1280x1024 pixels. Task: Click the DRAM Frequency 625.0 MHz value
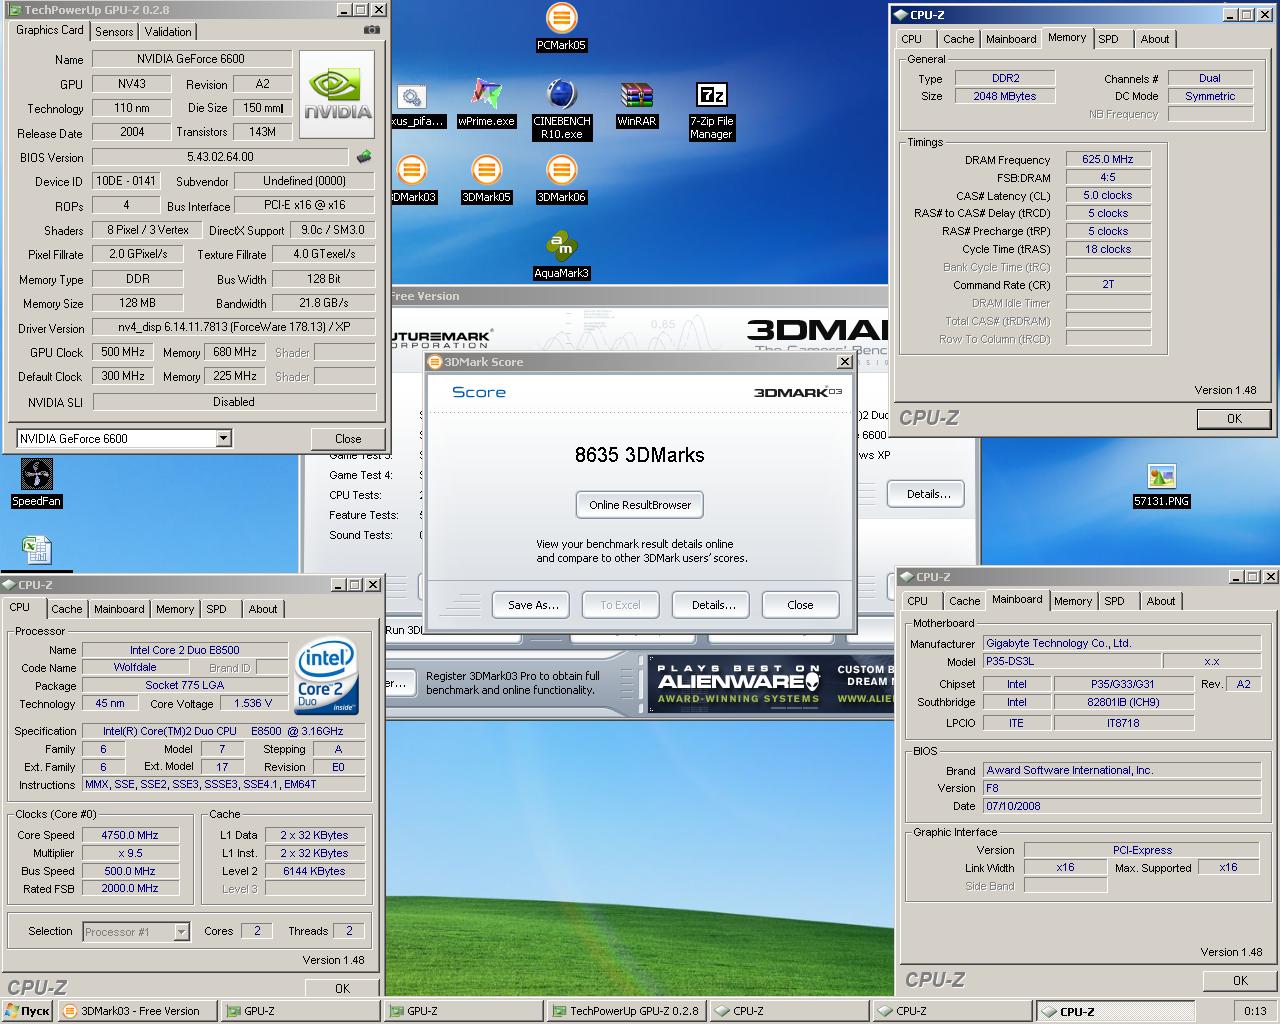click(1108, 159)
